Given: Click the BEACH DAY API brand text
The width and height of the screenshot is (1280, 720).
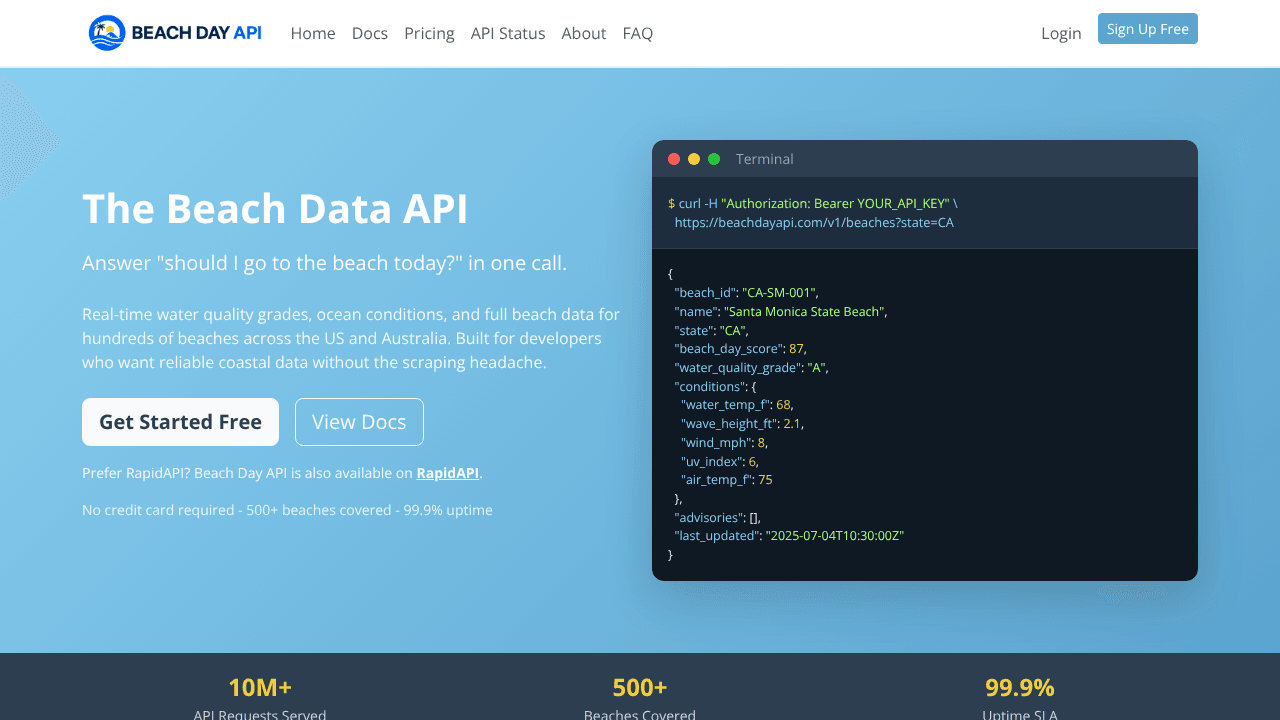Looking at the screenshot, I should tap(197, 33).
